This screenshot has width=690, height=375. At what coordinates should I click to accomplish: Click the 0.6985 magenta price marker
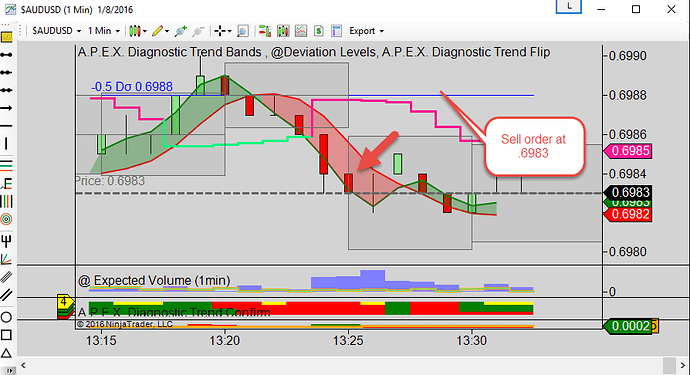[x=628, y=151]
